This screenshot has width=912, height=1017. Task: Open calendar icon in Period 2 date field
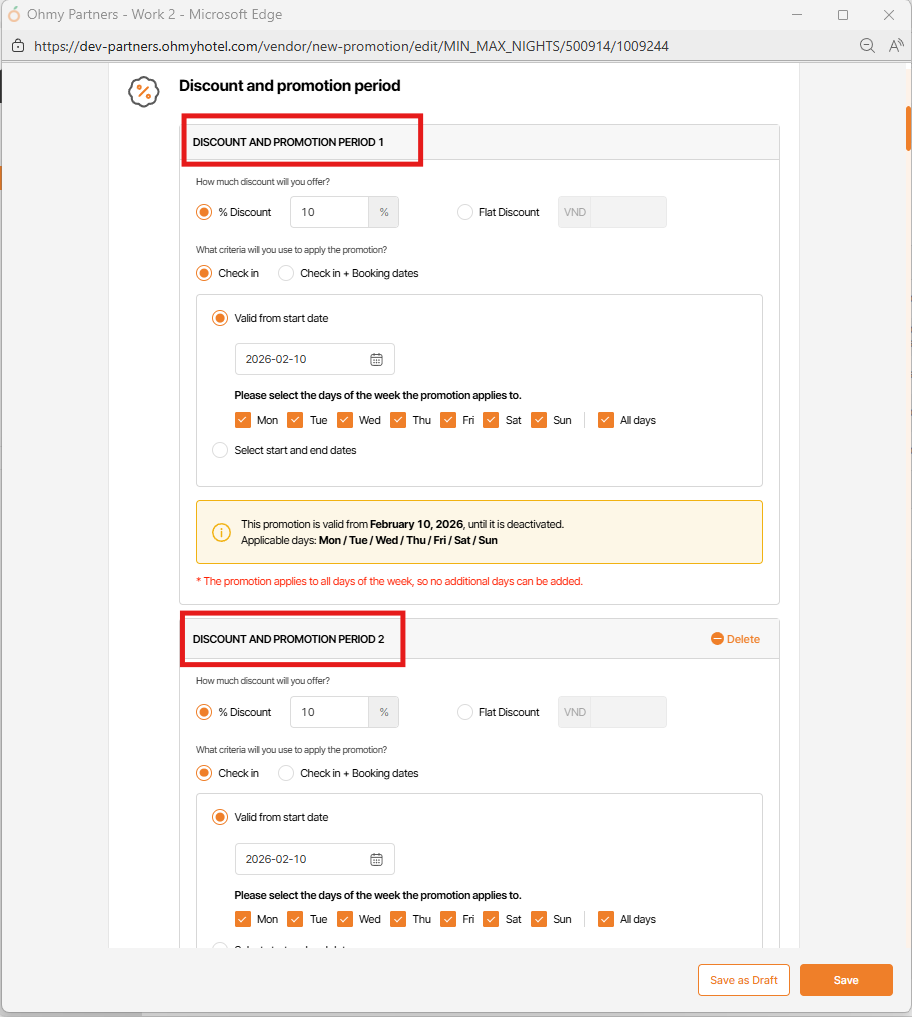pyautogui.click(x=376, y=859)
